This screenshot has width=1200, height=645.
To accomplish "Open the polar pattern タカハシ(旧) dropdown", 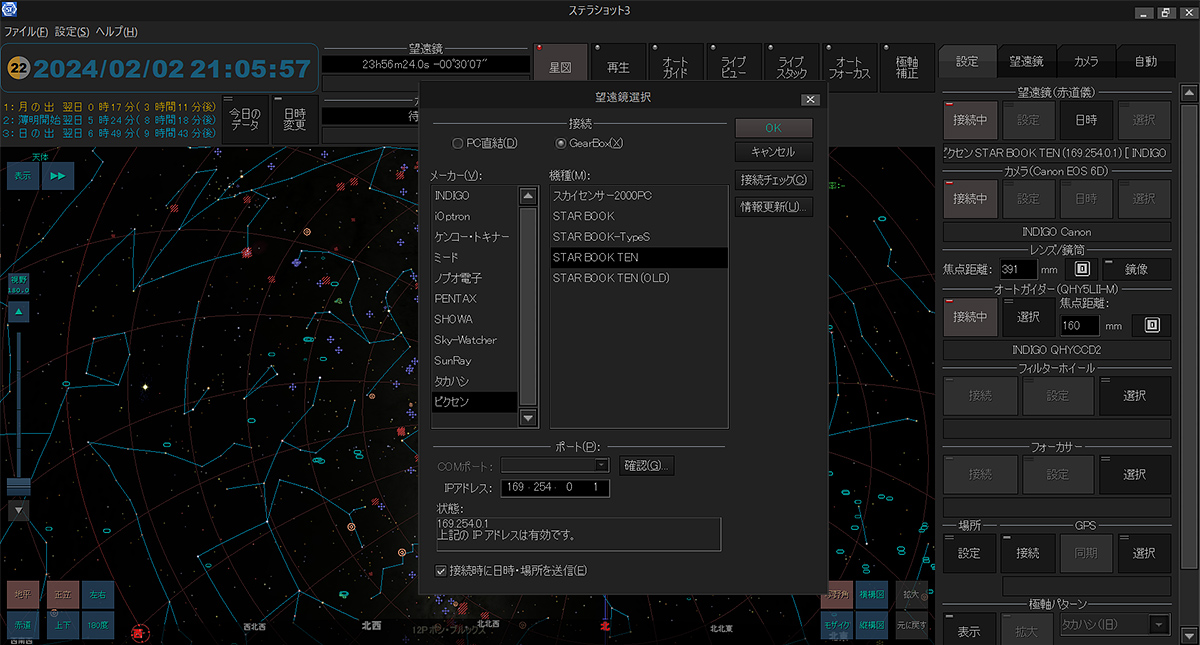I will (1159, 625).
